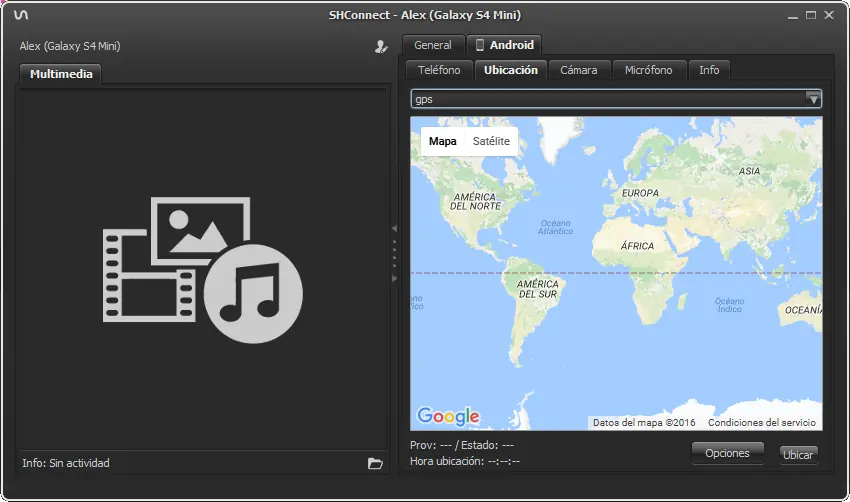Image resolution: width=850 pixels, height=502 pixels.
Task: Collapse panel with the left splitter arrow
Action: click(394, 229)
